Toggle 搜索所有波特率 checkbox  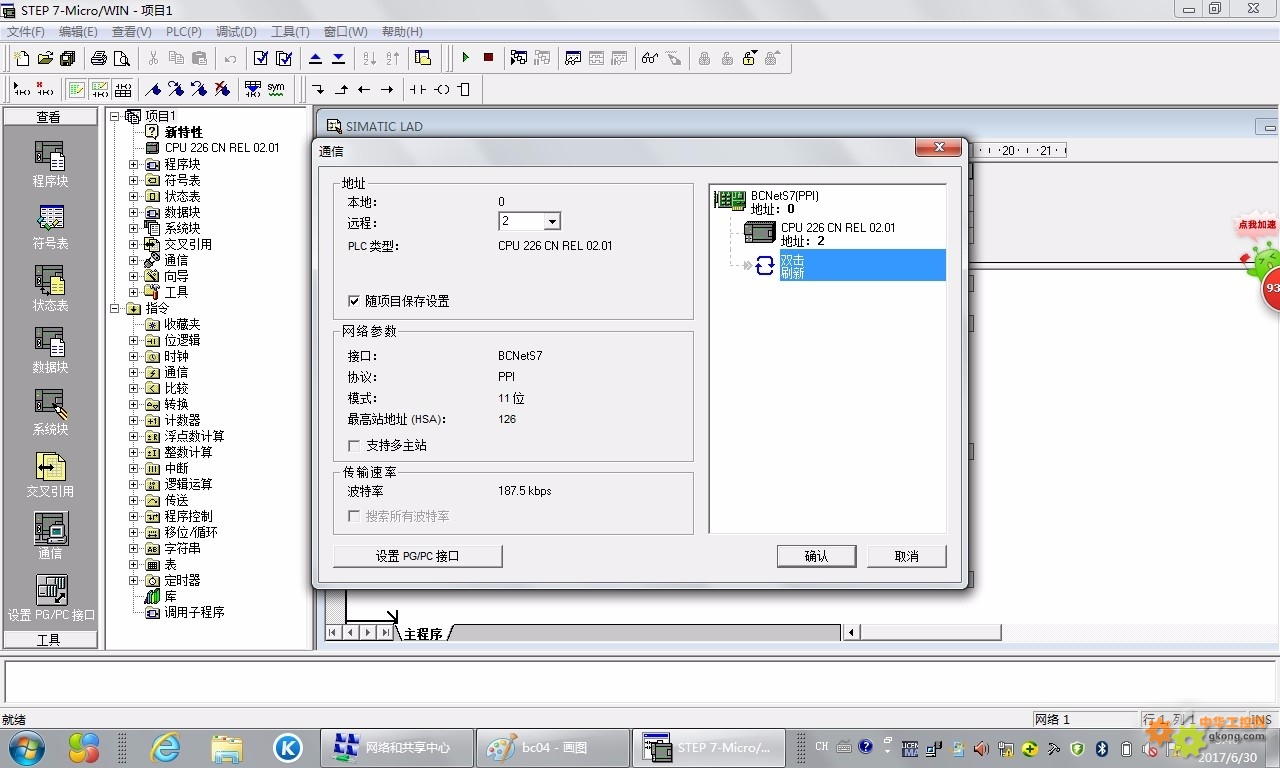click(354, 516)
